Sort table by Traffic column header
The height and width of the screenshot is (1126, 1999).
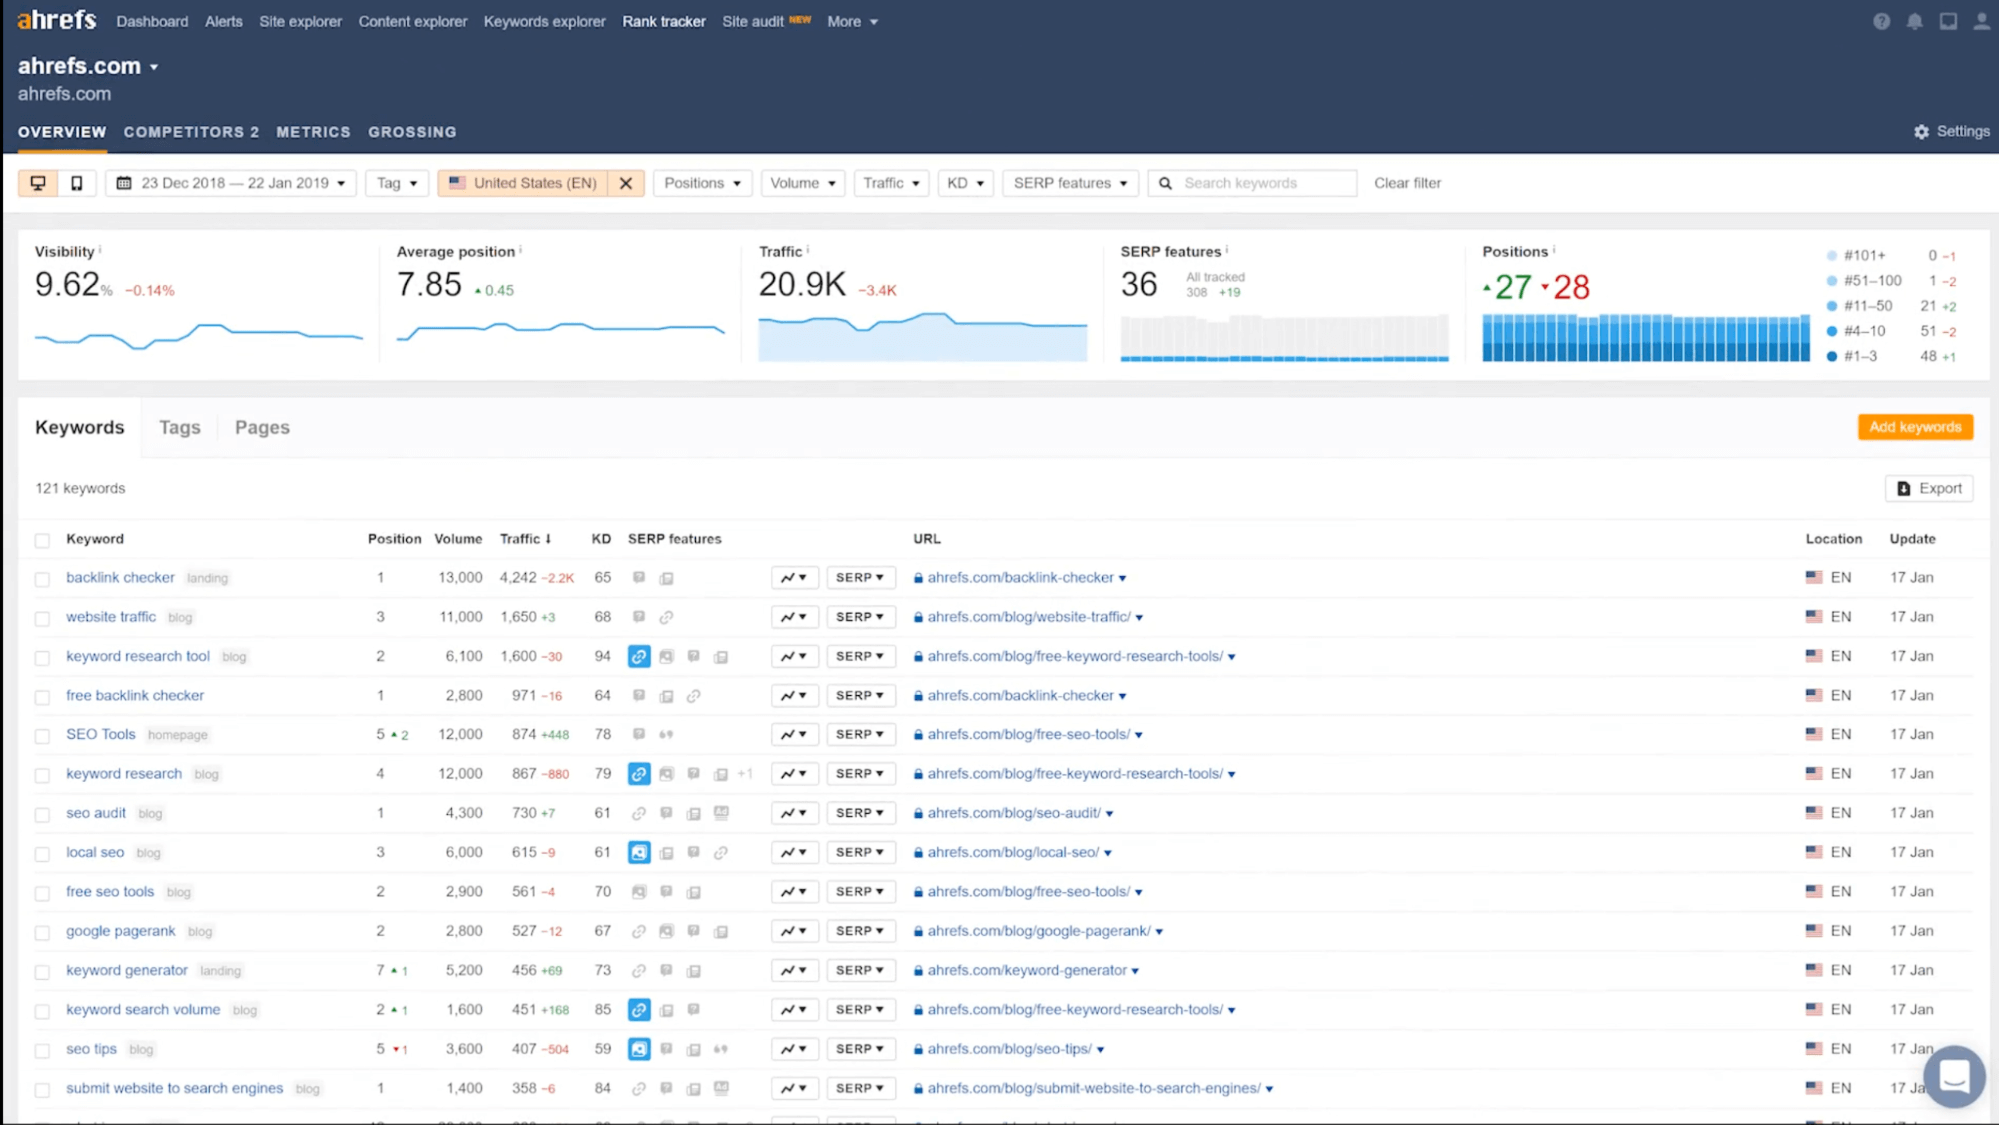tap(525, 538)
